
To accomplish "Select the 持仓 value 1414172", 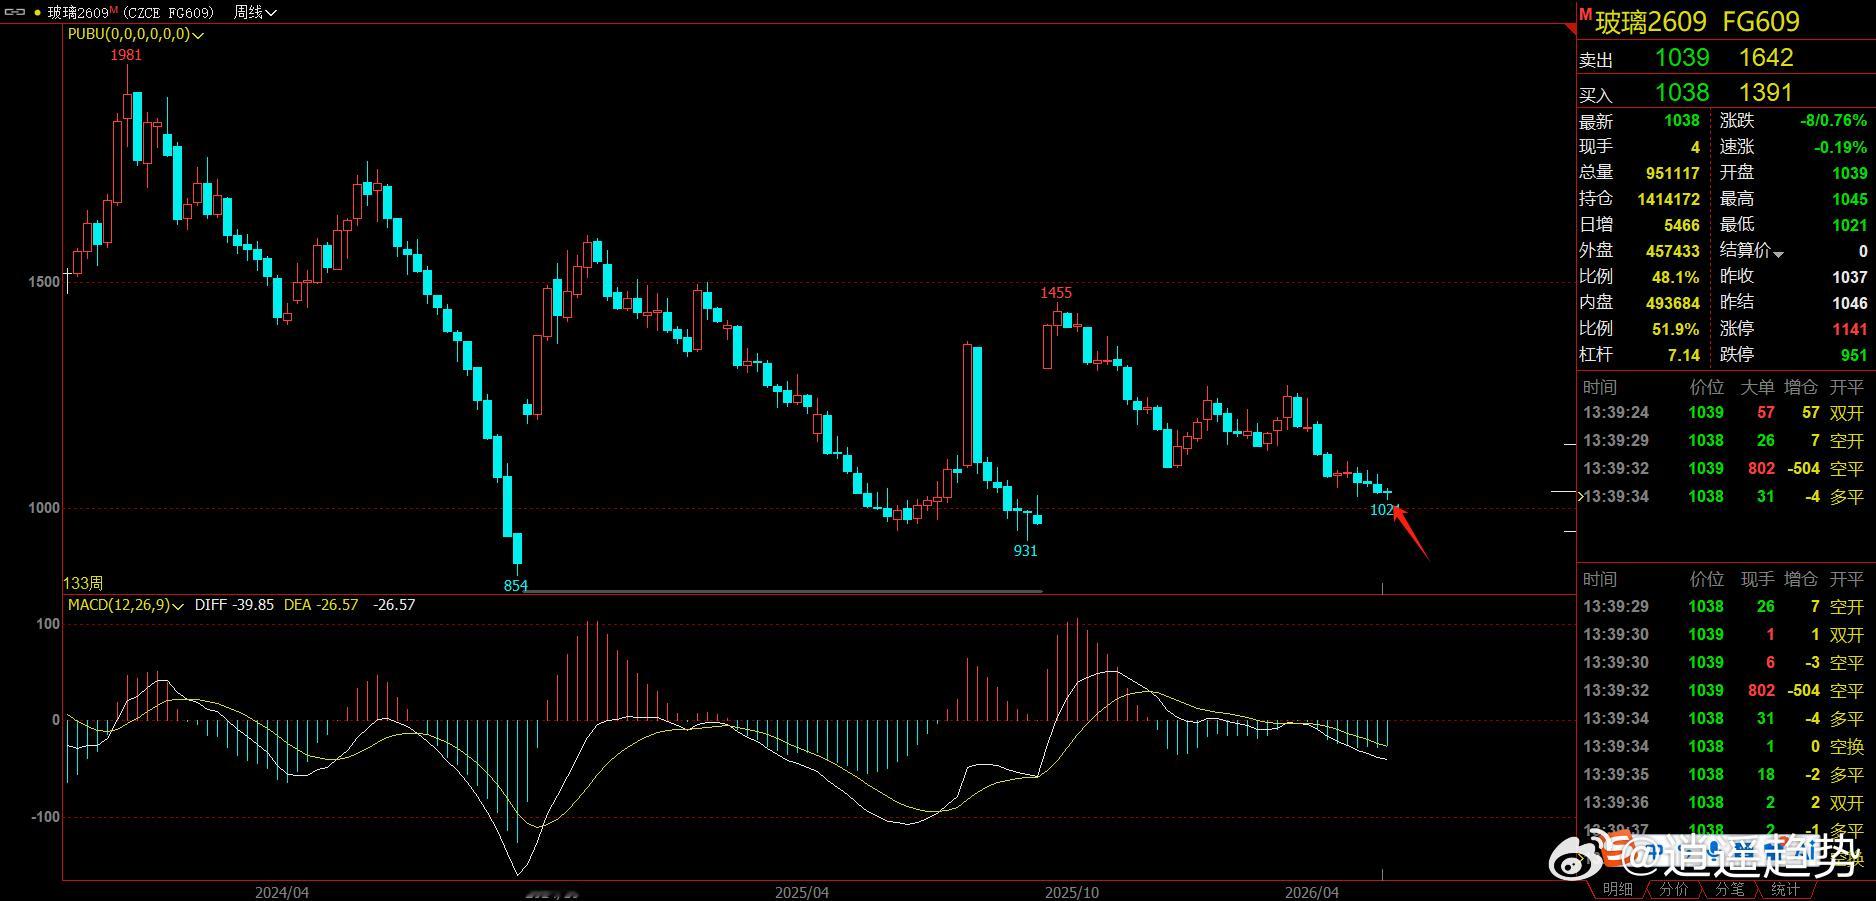I will tap(1668, 199).
